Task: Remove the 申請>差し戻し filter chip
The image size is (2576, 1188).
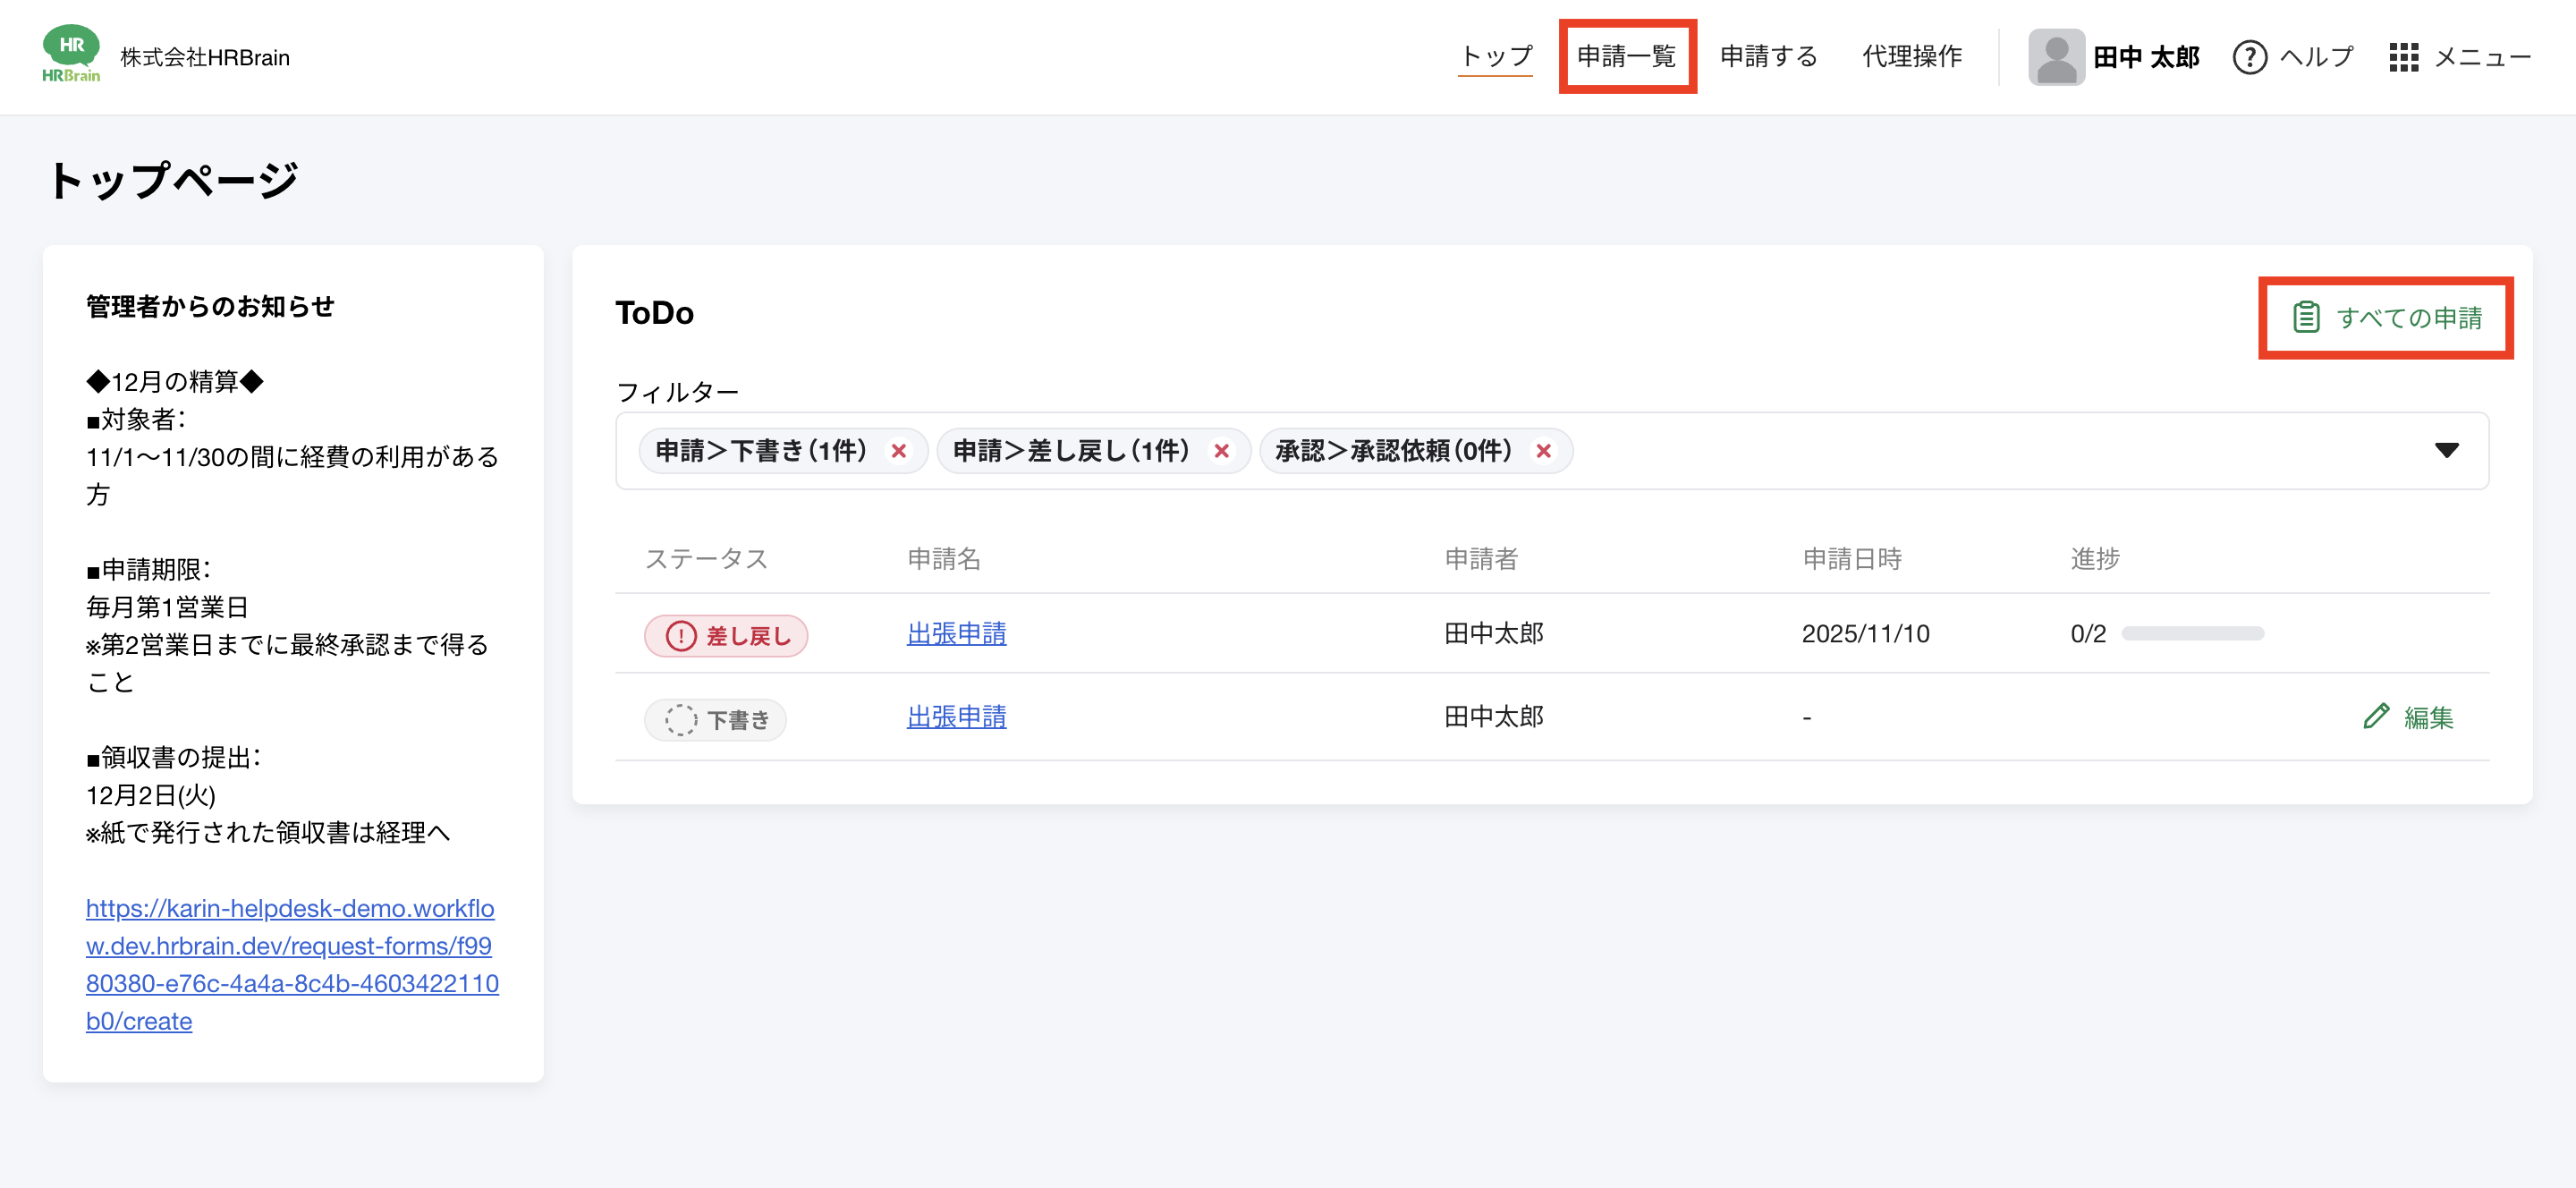Action: 1221,451
